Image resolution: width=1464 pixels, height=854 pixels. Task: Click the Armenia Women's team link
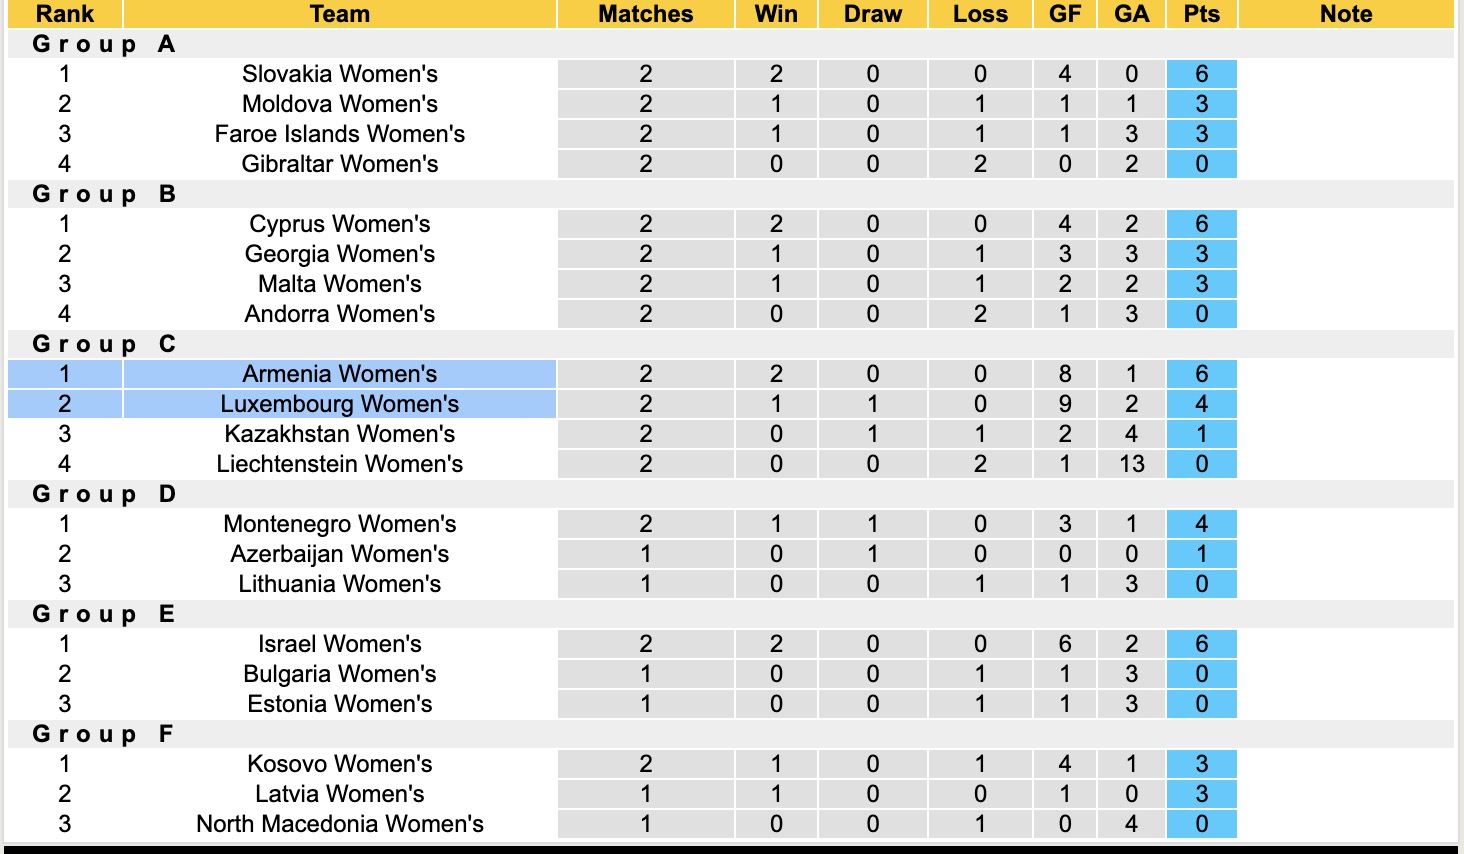click(339, 374)
